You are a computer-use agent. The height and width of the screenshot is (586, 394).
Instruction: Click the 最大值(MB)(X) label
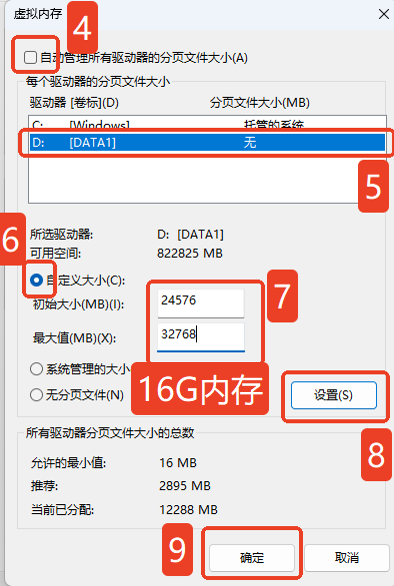[x=74, y=338]
